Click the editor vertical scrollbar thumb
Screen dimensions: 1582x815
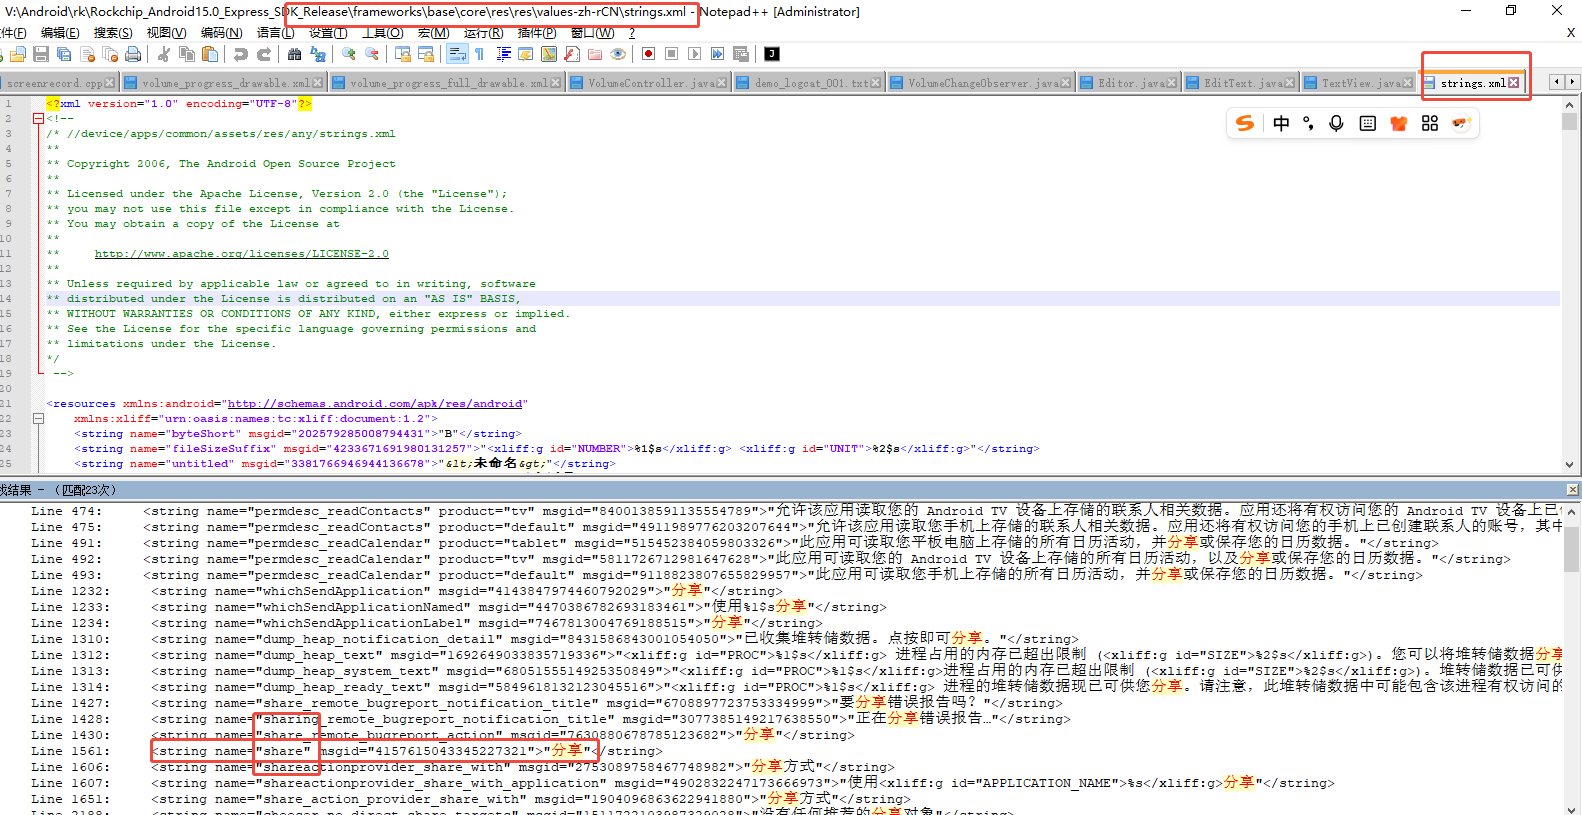[x=1568, y=121]
